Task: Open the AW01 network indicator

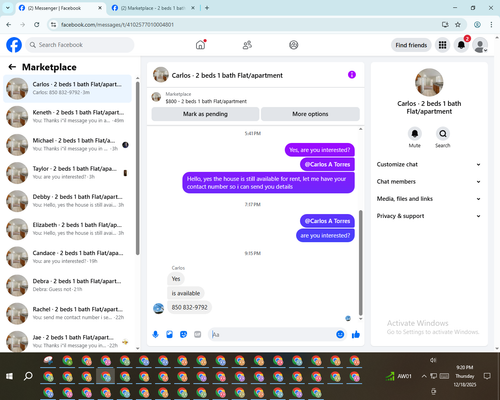Action: pyautogui.click(x=398, y=376)
